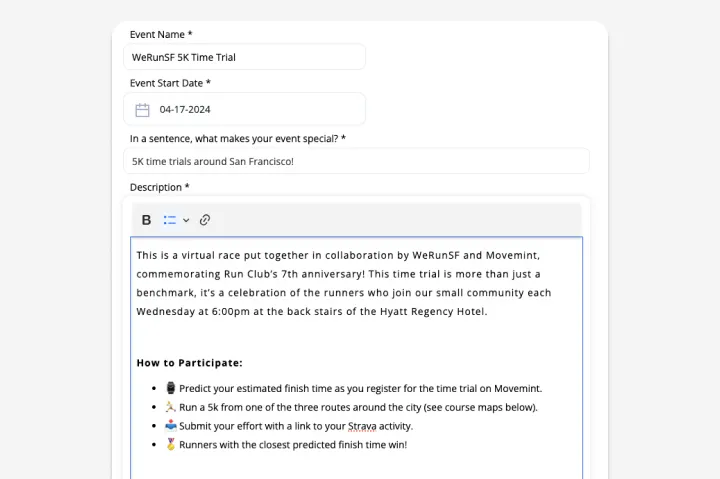Insert a hyperlink using the link icon
720x479 pixels.
pos(205,220)
